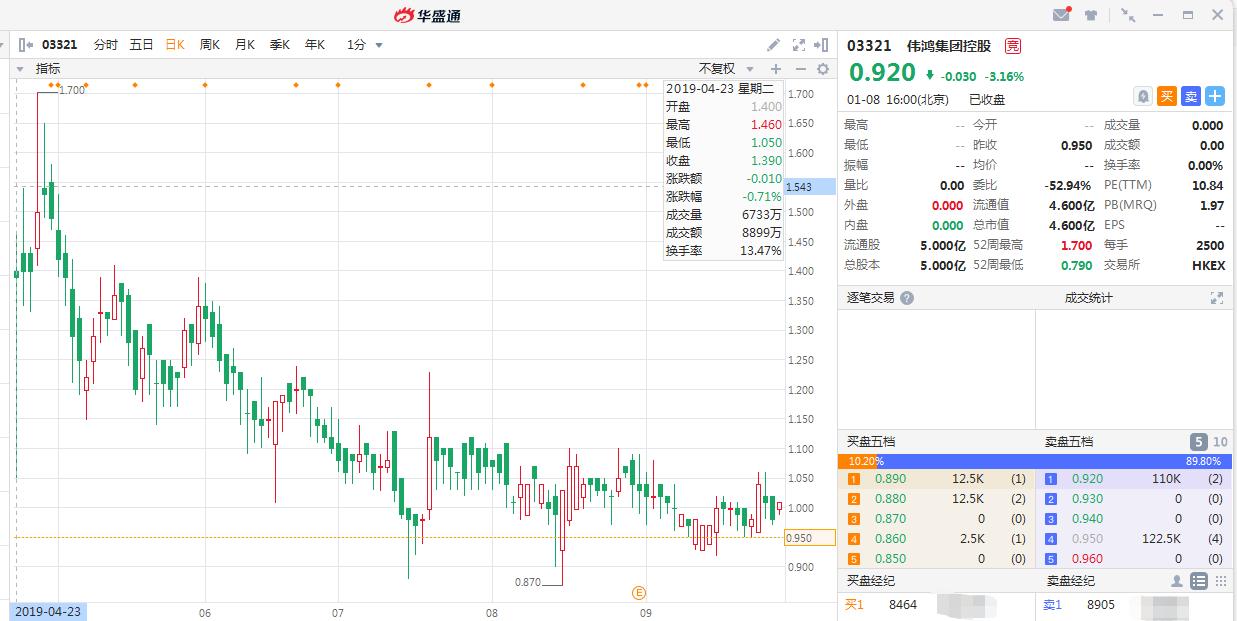Image resolution: width=1237 pixels, height=621 pixels.
Task: Toggle the price alert bell beside the 买 button
Action: coord(1143,95)
